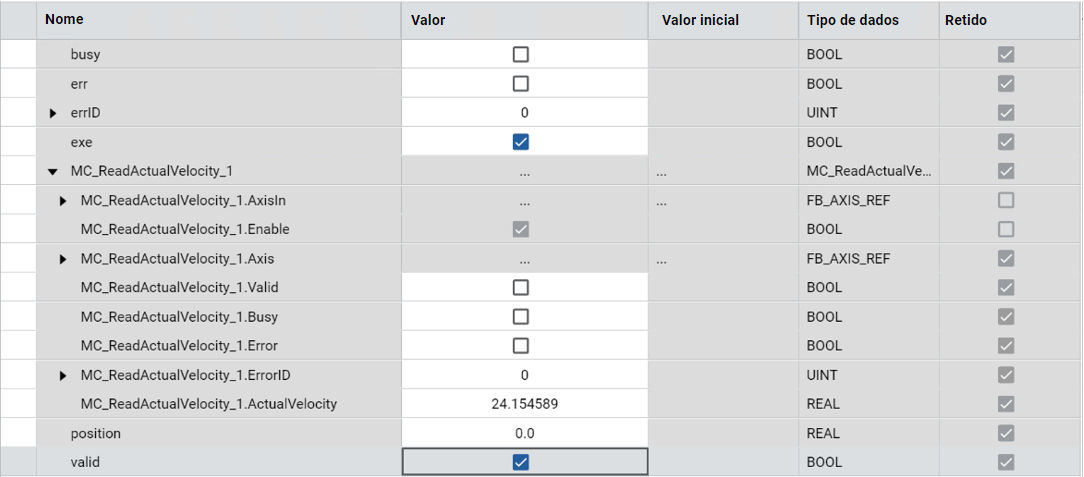Expand MC_ReadActualVelocity_1.ErrorID node

pyautogui.click(x=63, y=375)
